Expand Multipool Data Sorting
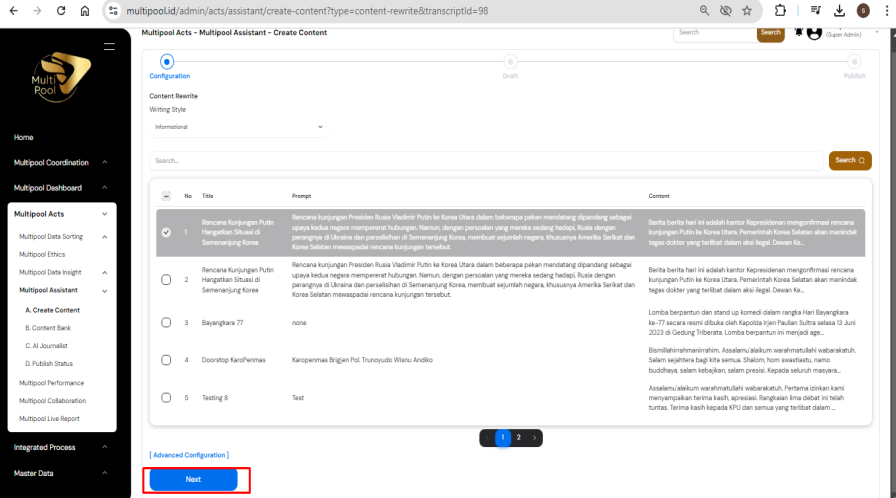Image resolution: width=896 pixels, height=498 pixels. [x=105, y=237]
